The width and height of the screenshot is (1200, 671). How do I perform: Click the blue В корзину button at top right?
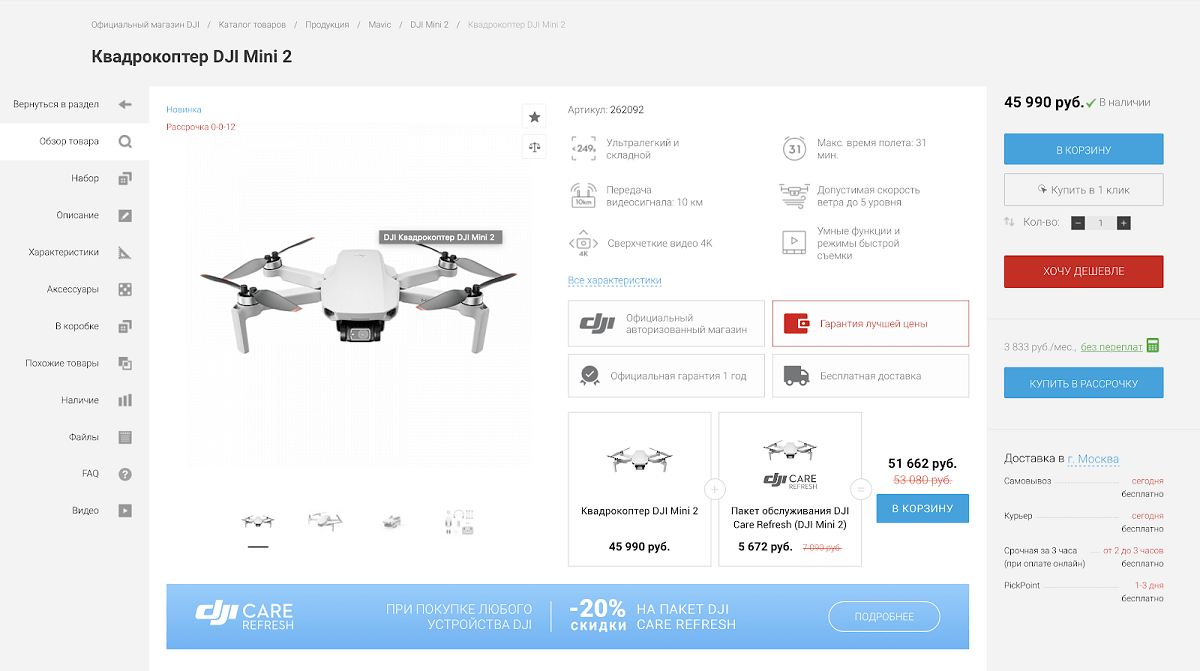tap(1084, 150)
